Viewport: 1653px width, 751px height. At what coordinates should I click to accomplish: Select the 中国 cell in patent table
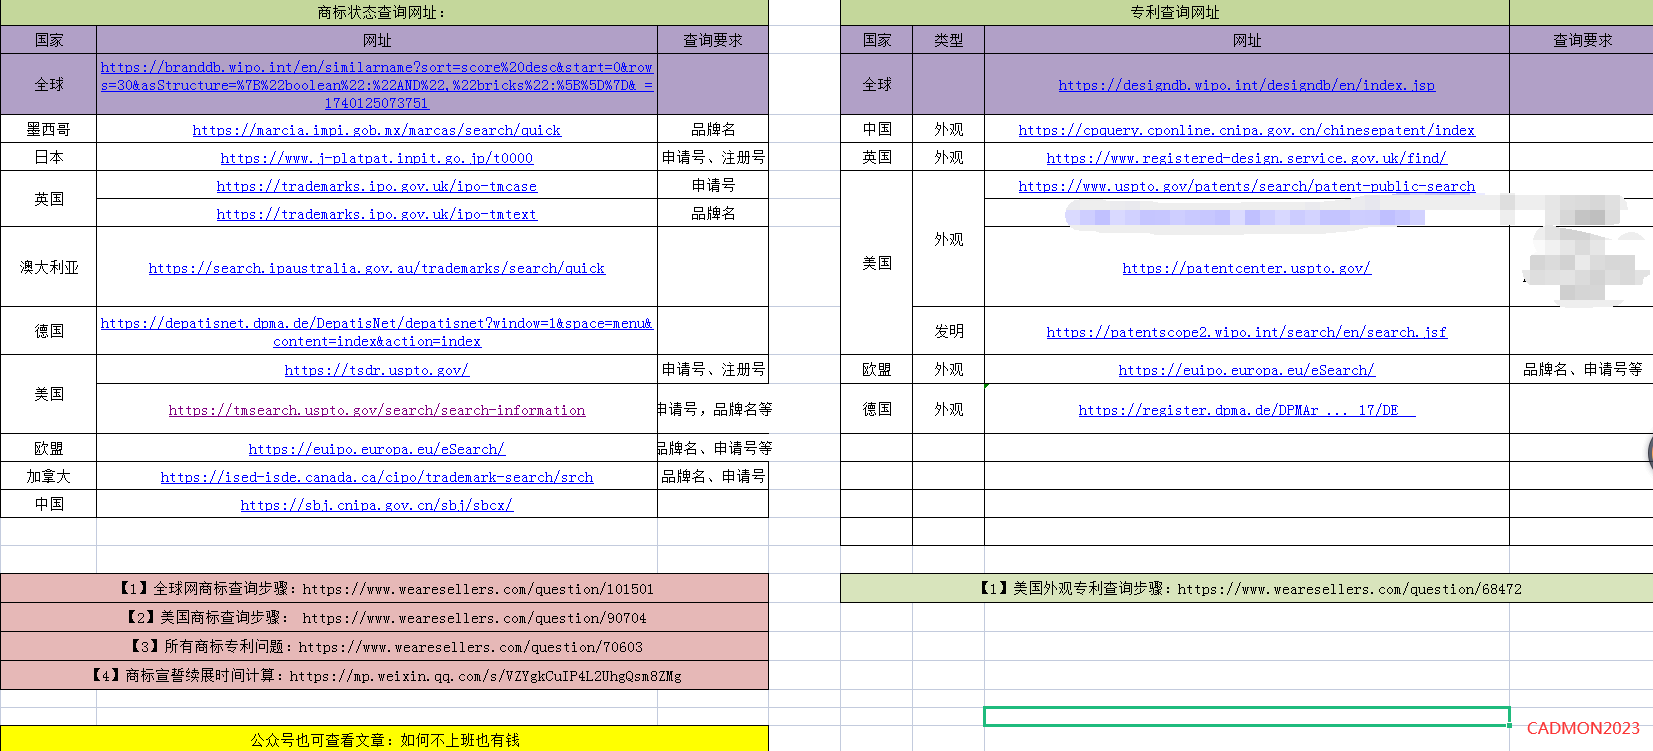pos(877,129)
